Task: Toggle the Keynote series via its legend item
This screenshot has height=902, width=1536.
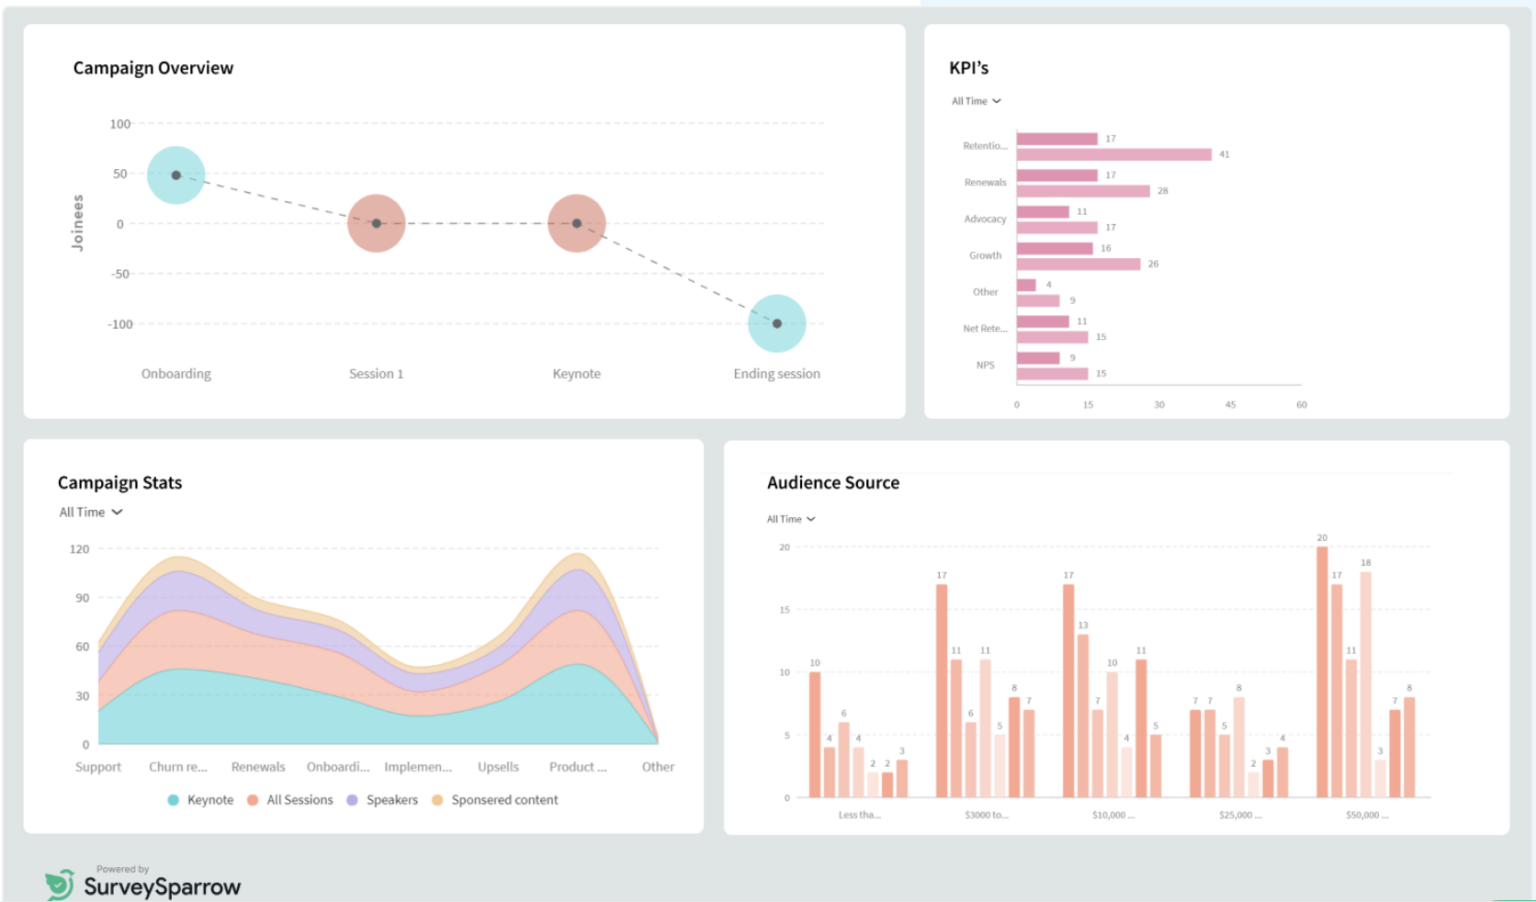Action: tap(201, 800)
